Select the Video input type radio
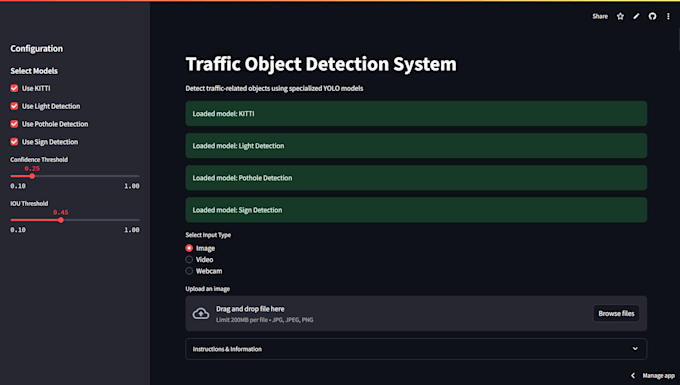Image resolution: width=680 pixels, height=385 pixels. (189, 259)
